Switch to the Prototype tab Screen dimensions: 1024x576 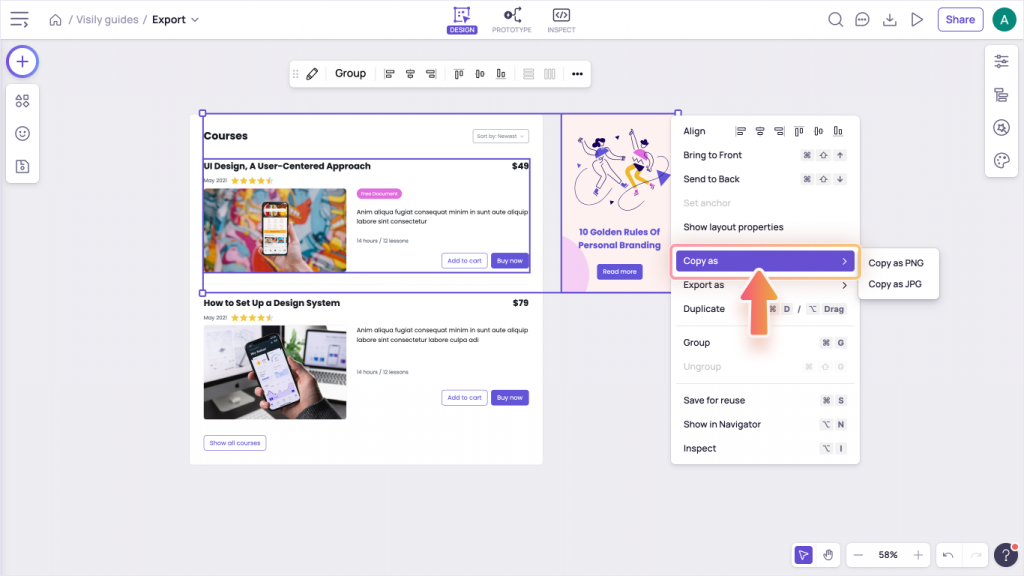512,20
